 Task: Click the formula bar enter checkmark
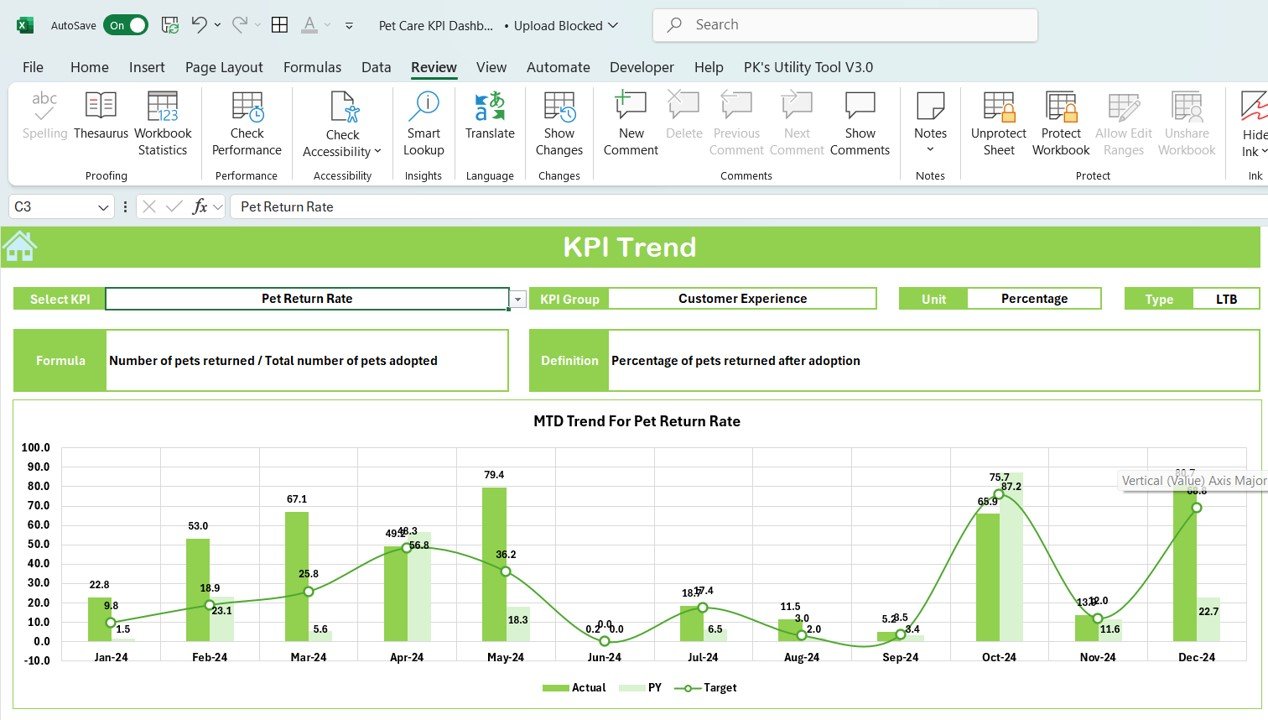click(x=174, y=206)
